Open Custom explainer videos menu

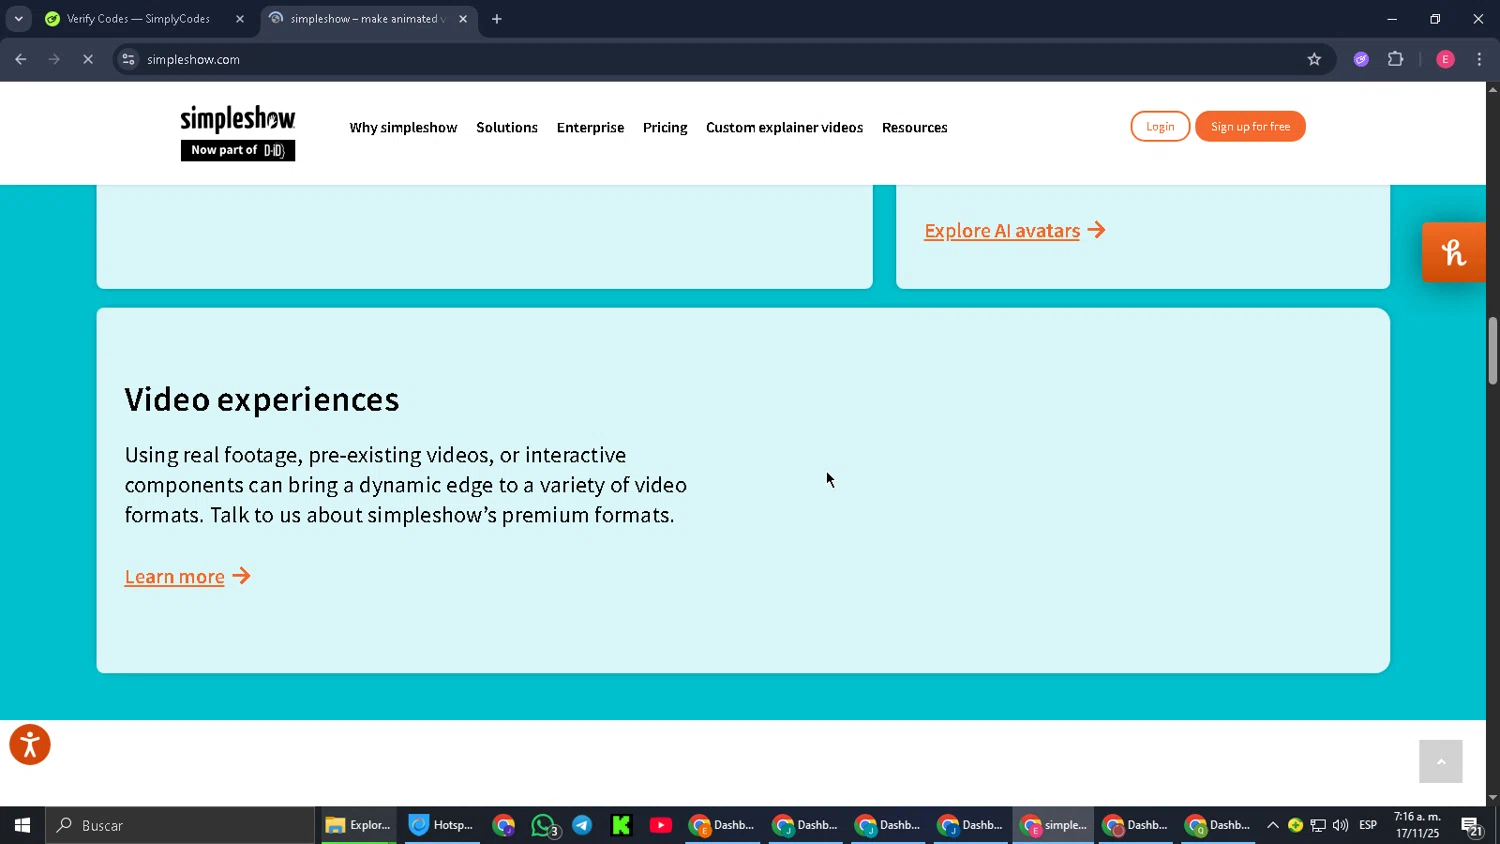pos(784,128)
